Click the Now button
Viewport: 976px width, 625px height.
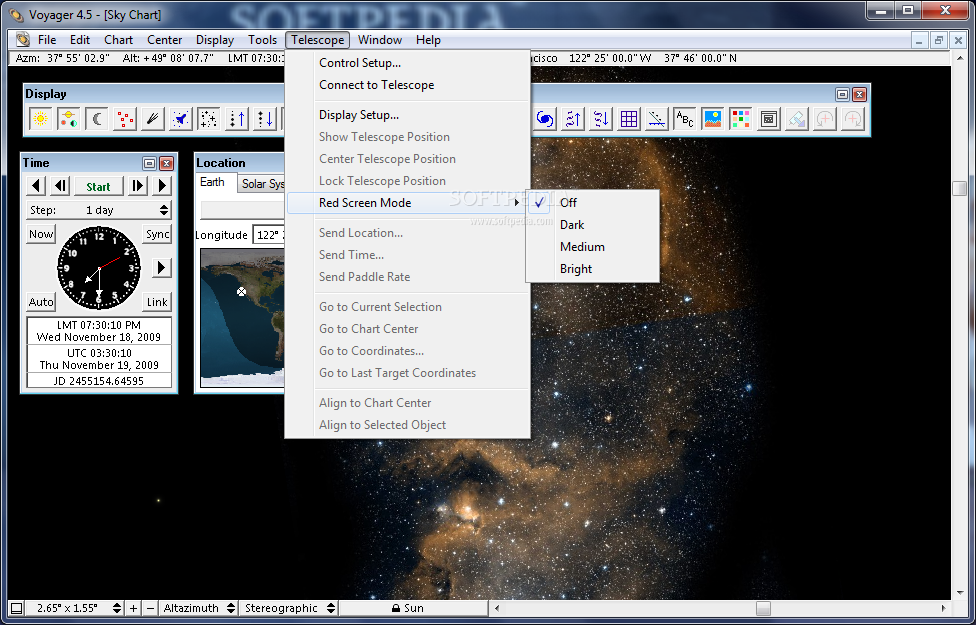tap(41, 234)
